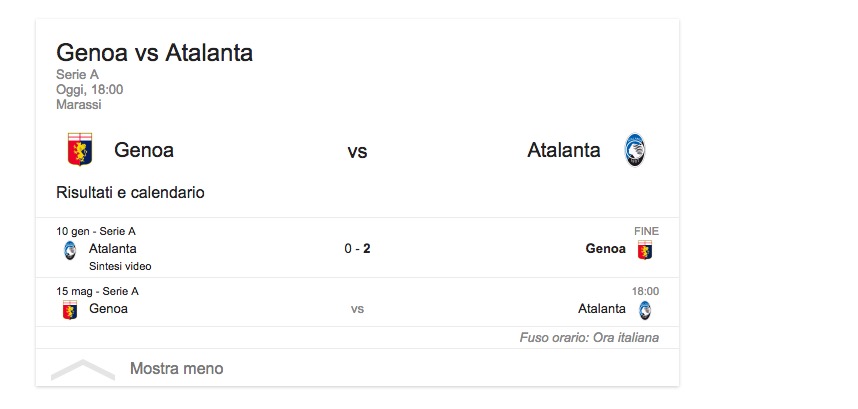The image size is (858, 409).
Task: Click the Risultati e calendario heading
Action: point(130,192)
